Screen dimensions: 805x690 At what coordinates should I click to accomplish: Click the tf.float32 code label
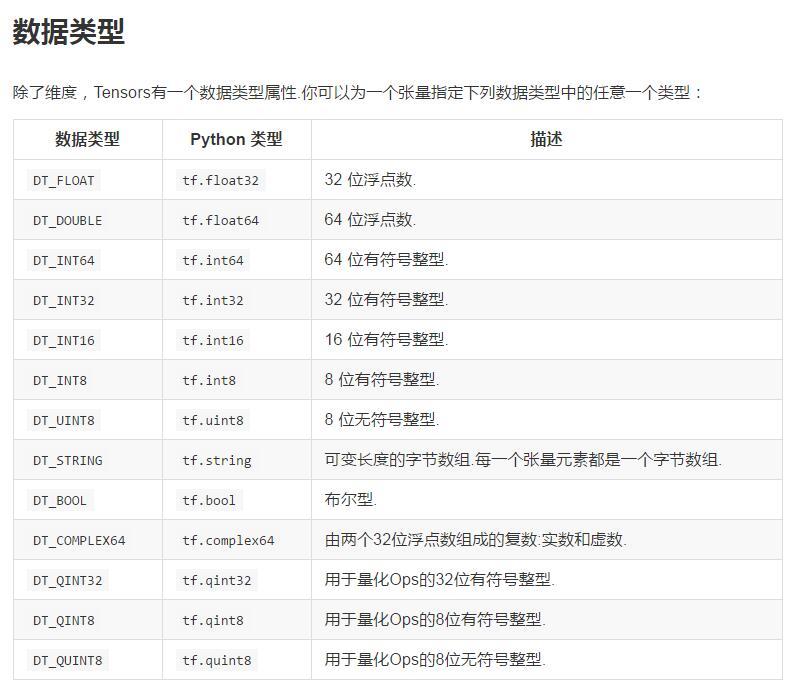220,180
